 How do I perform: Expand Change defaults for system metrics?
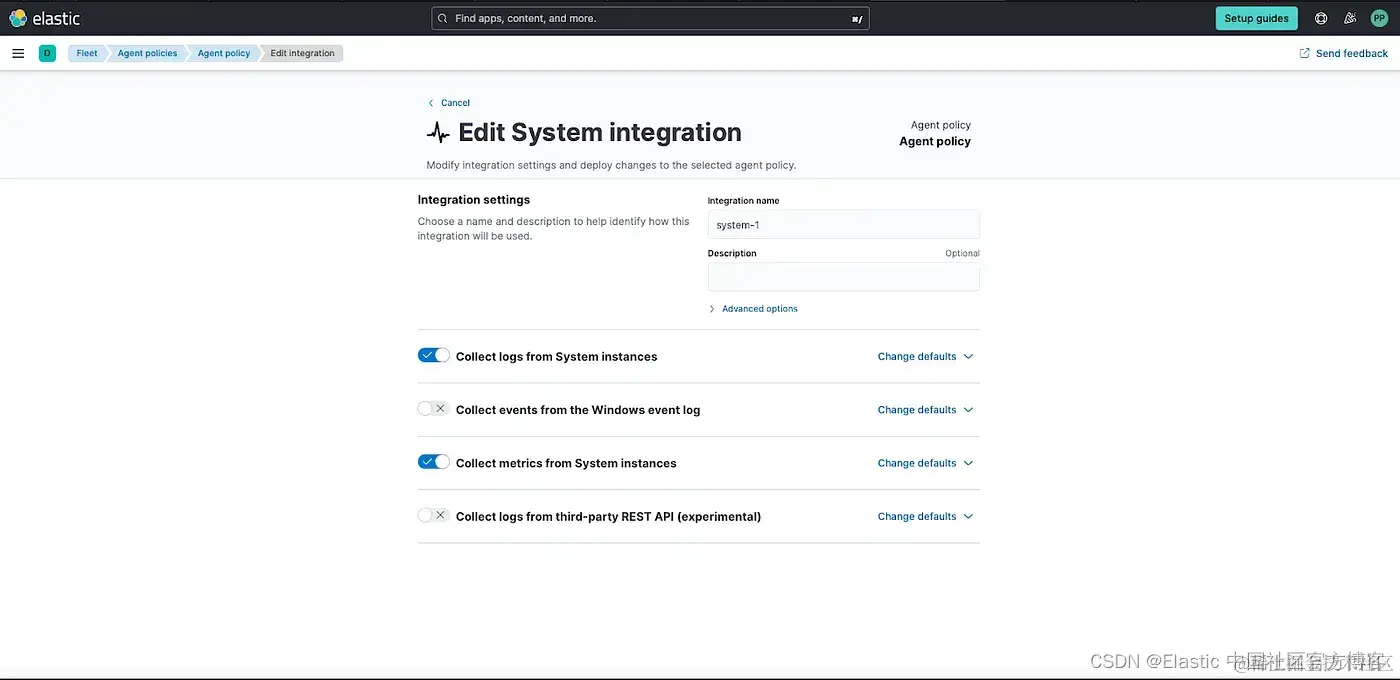tap(925, 463)
